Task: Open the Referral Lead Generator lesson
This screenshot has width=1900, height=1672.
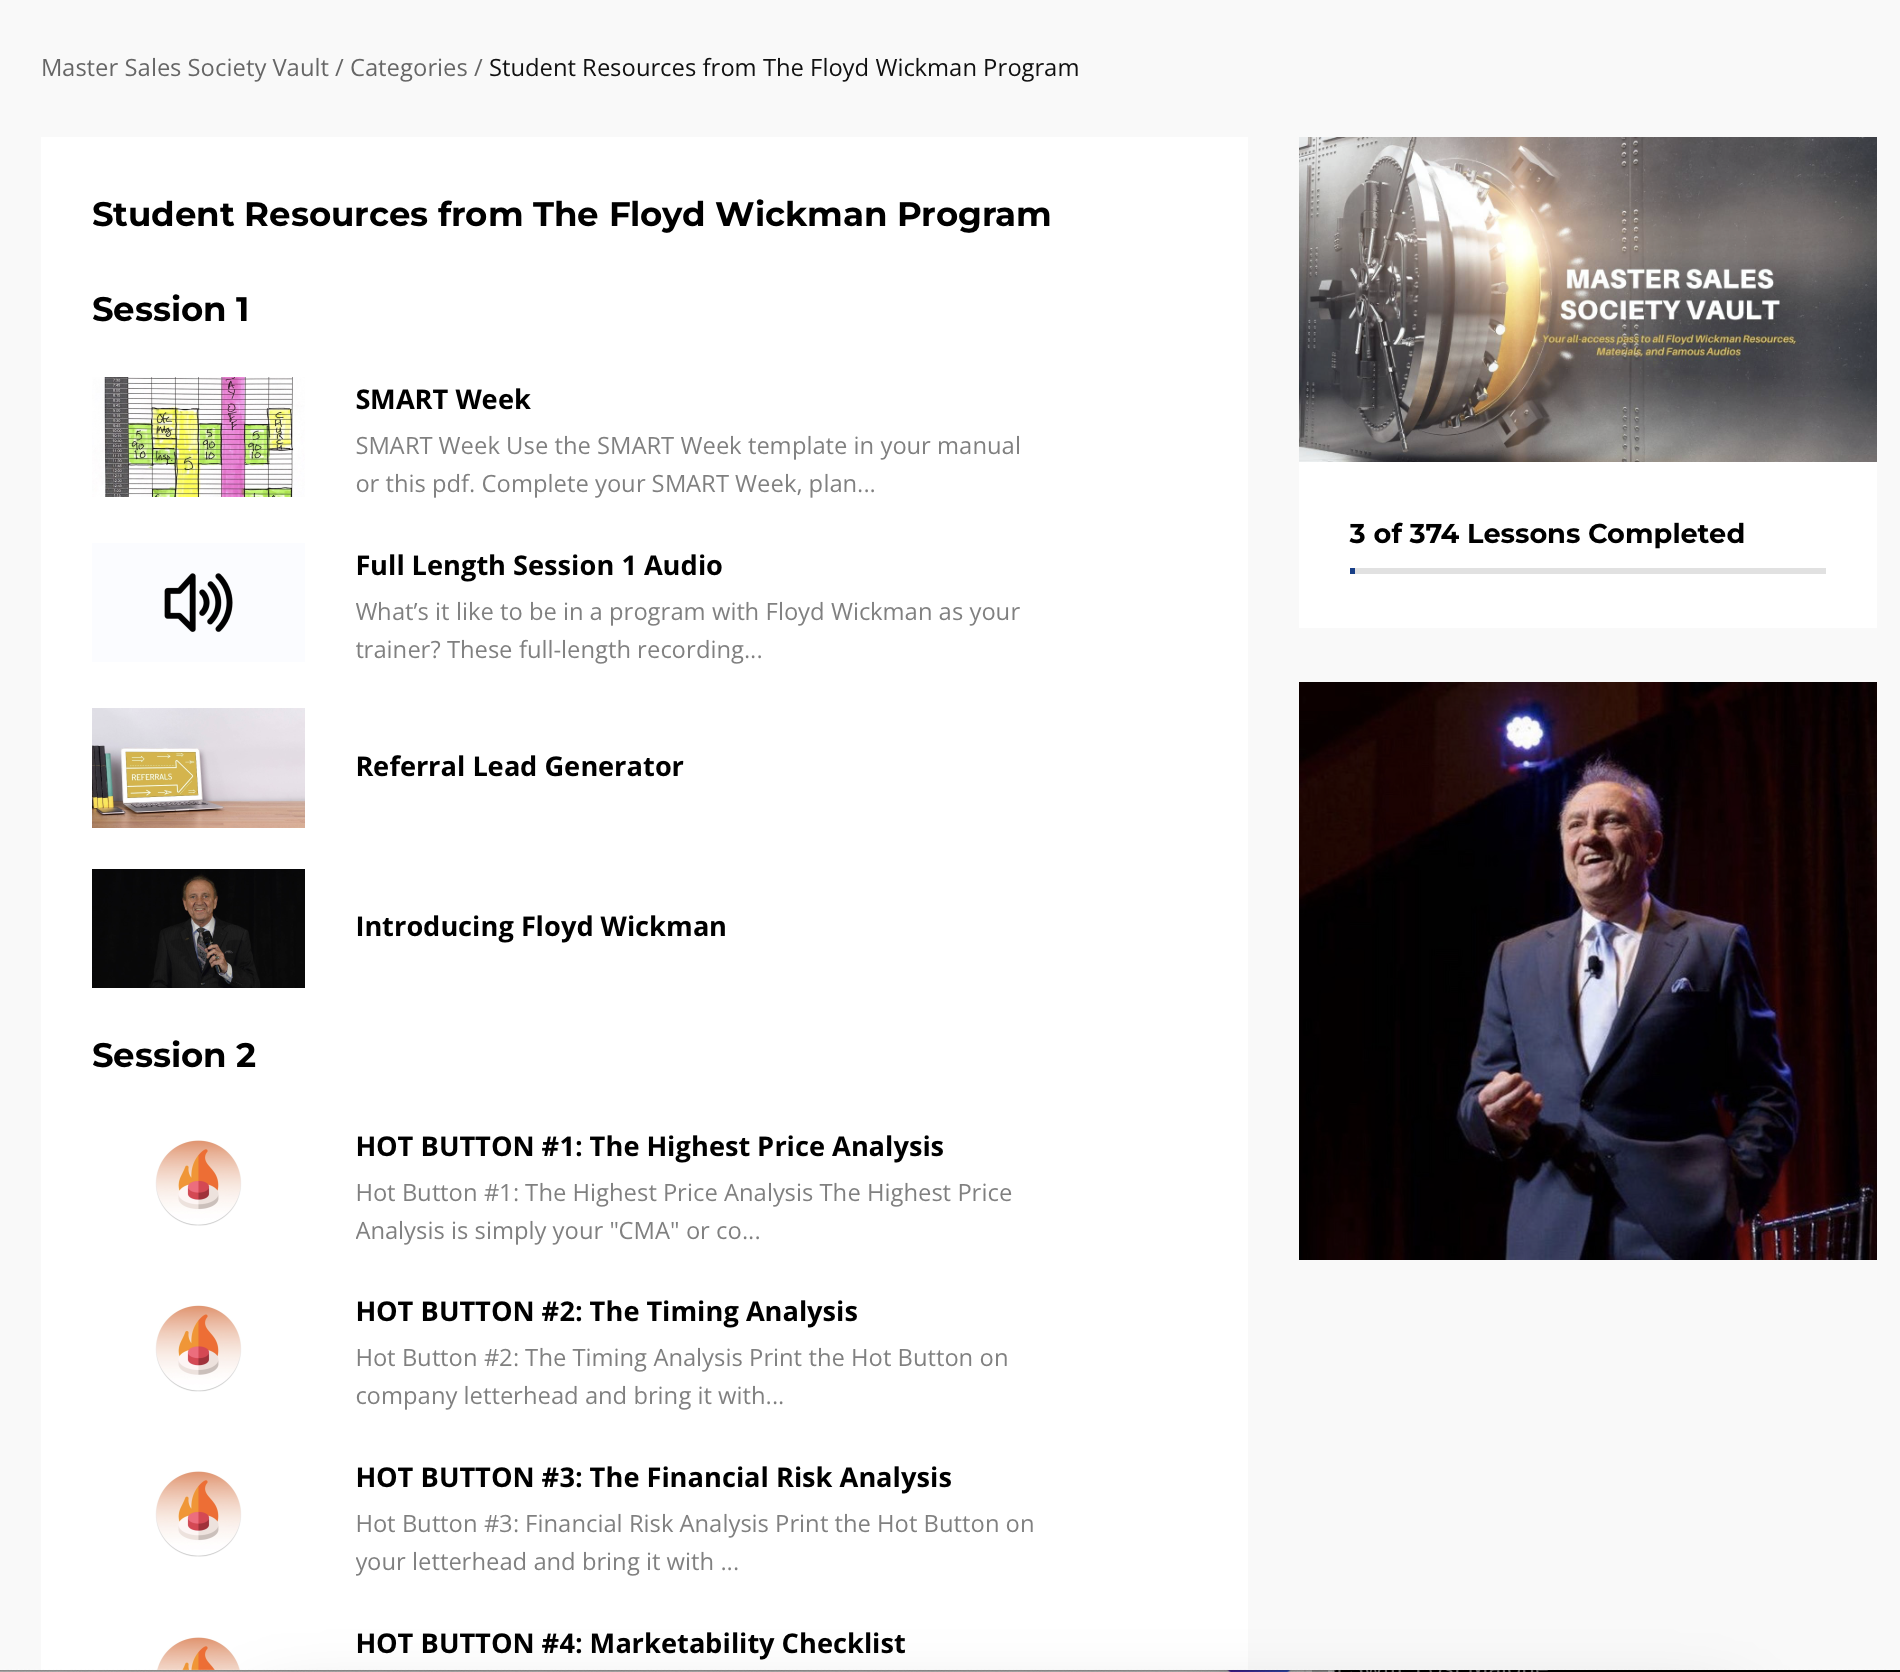Action: click(520, 766)
